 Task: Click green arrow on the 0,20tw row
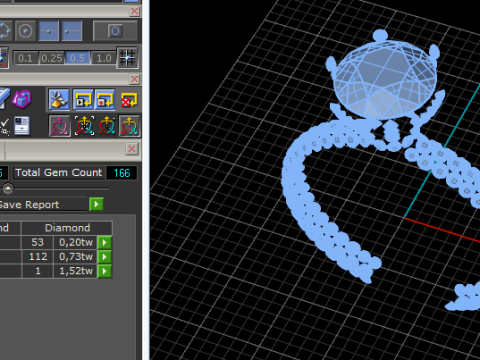(104, 242)
